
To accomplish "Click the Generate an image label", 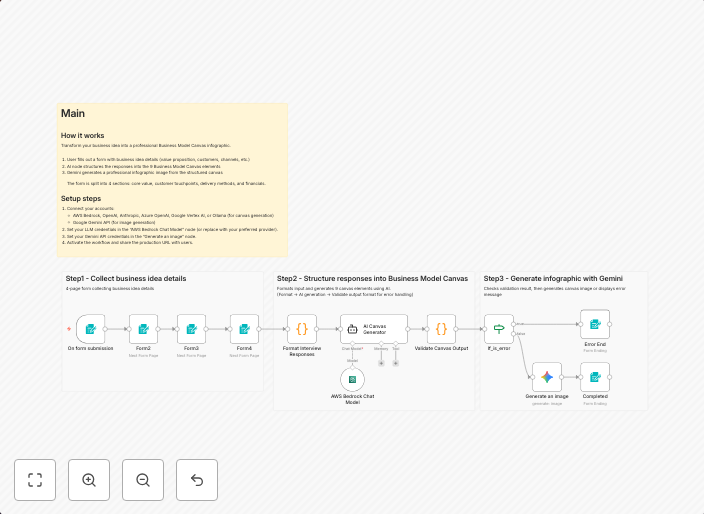I will [x=547, y=396].
